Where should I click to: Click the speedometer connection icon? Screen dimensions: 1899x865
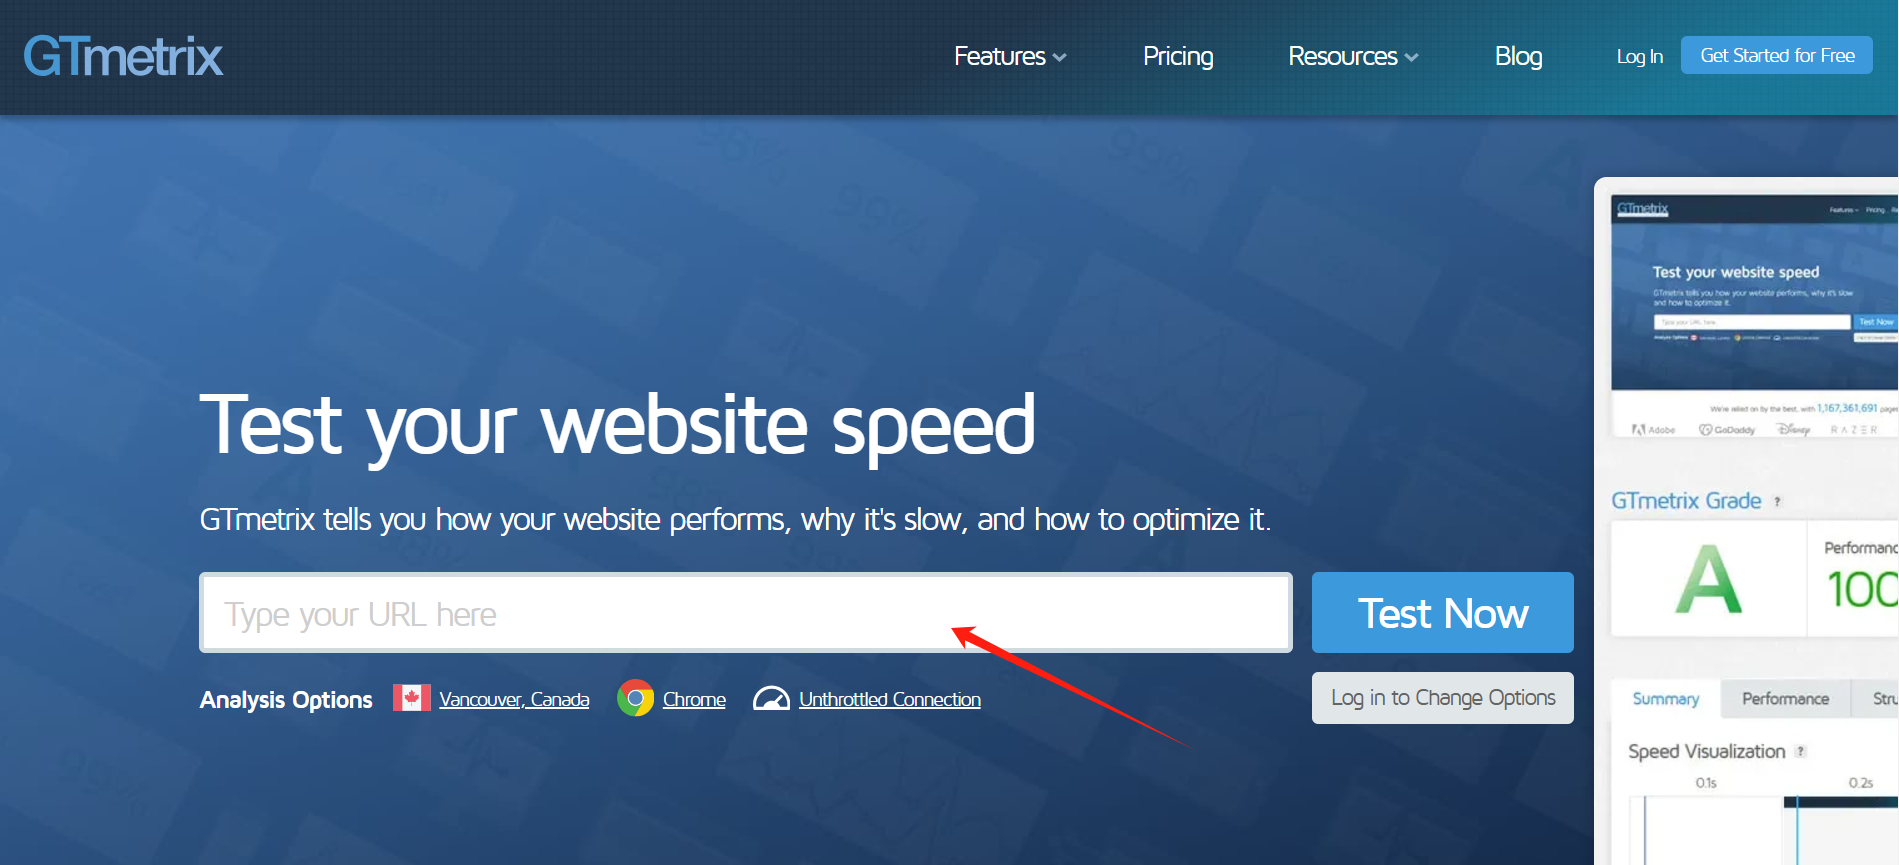[x=771, y=698]
